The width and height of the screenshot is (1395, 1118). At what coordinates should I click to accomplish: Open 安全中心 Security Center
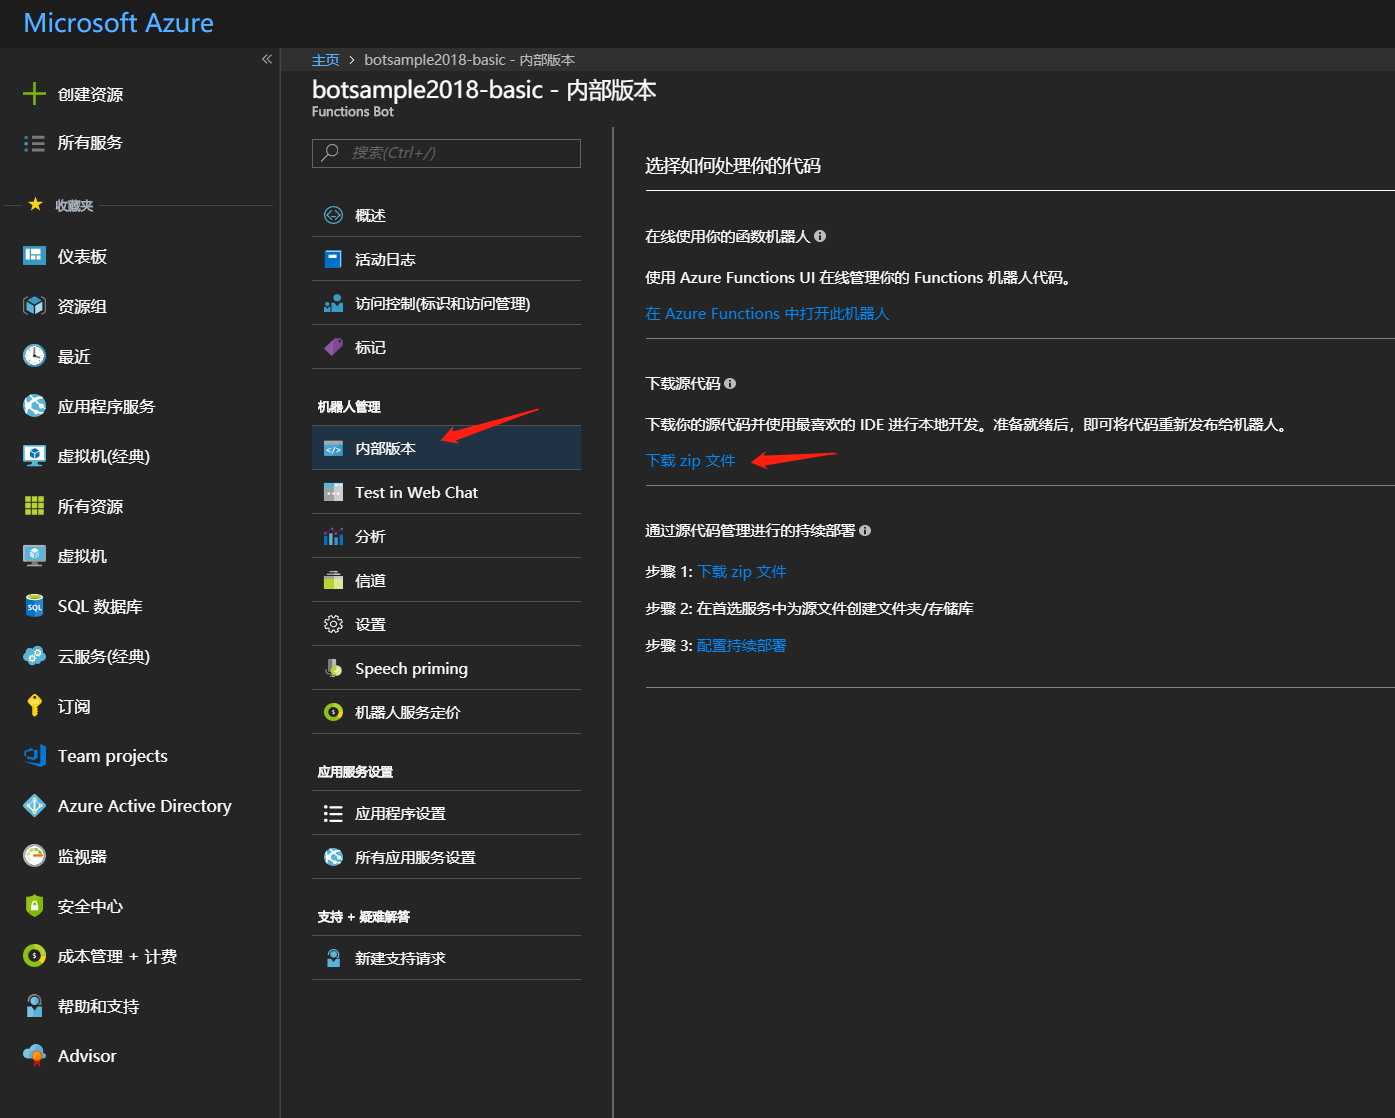click(89, 906)
